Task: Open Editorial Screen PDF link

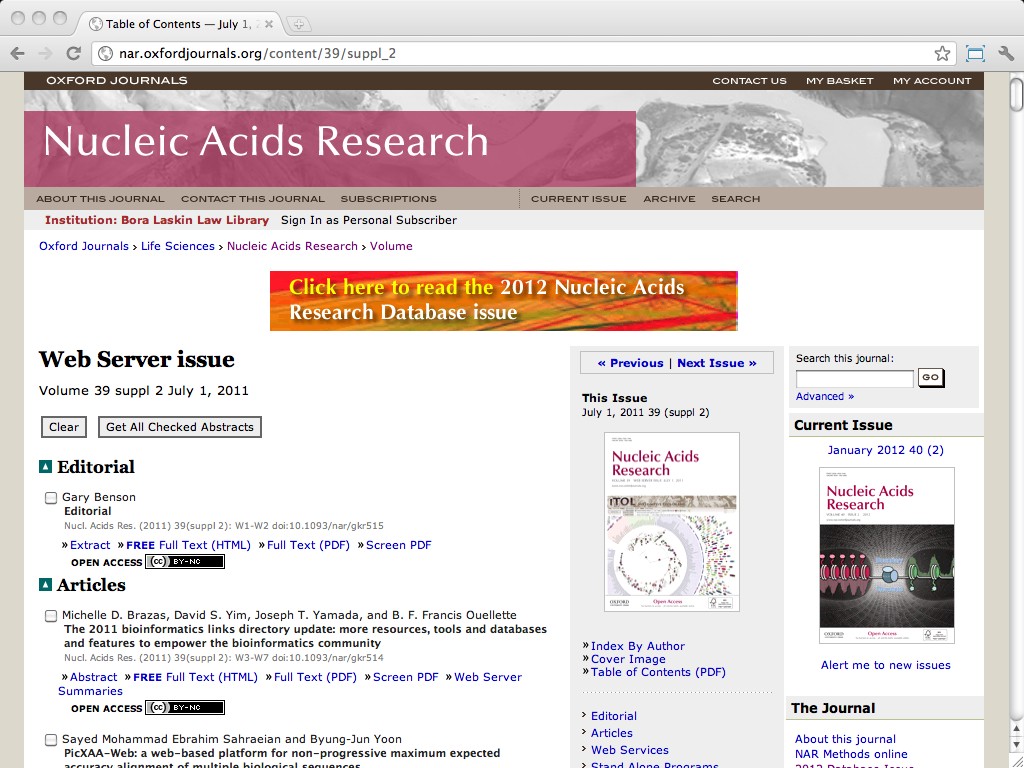Action: pyautogui.click(x=398, y=545)
